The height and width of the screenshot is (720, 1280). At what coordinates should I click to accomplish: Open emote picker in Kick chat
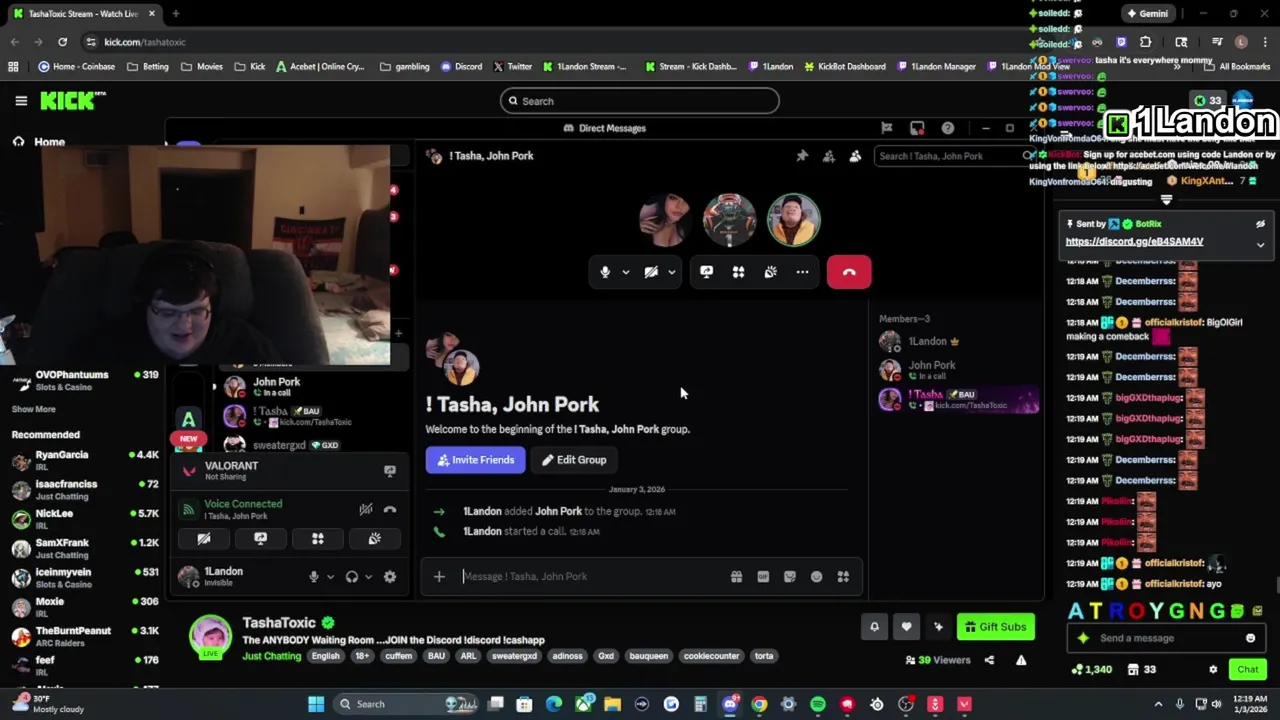(1250, 638)
